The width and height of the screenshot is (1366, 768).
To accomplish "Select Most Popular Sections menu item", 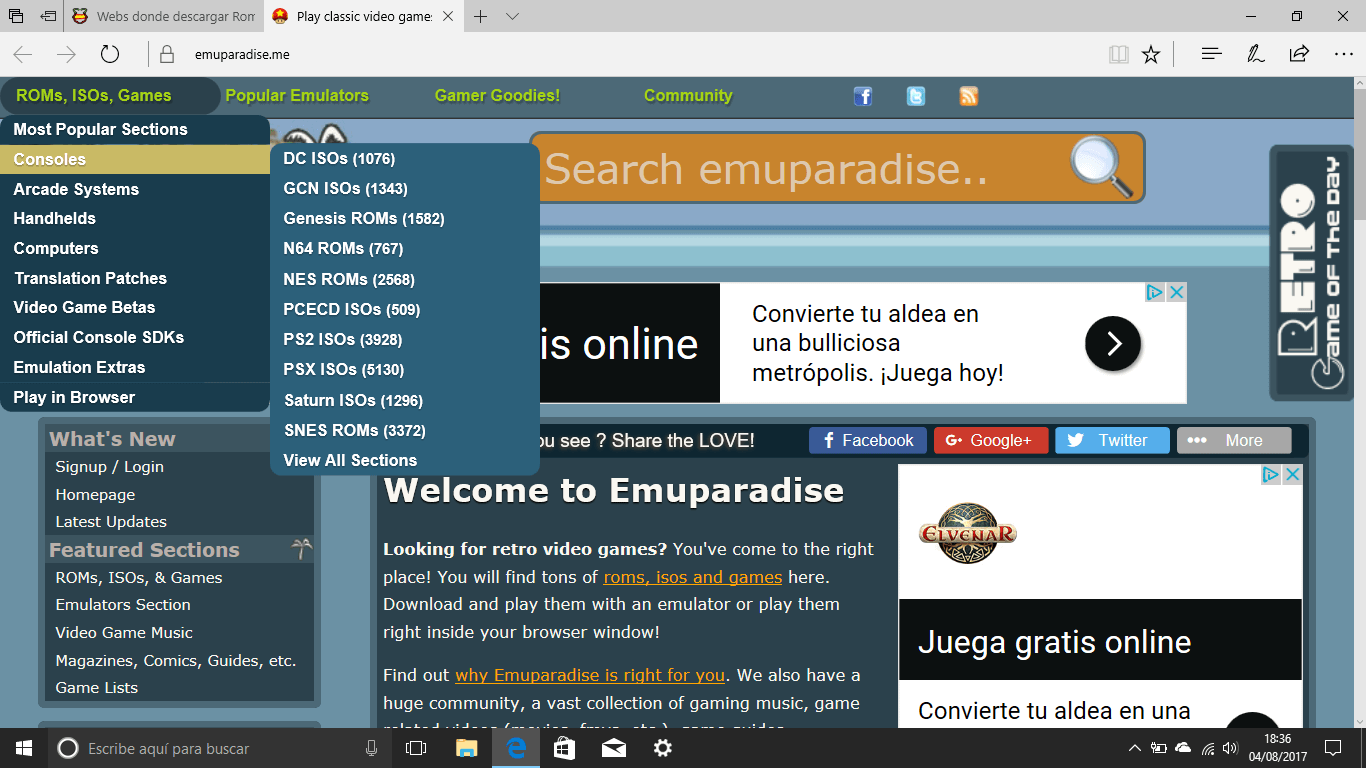I will (135, 129).
